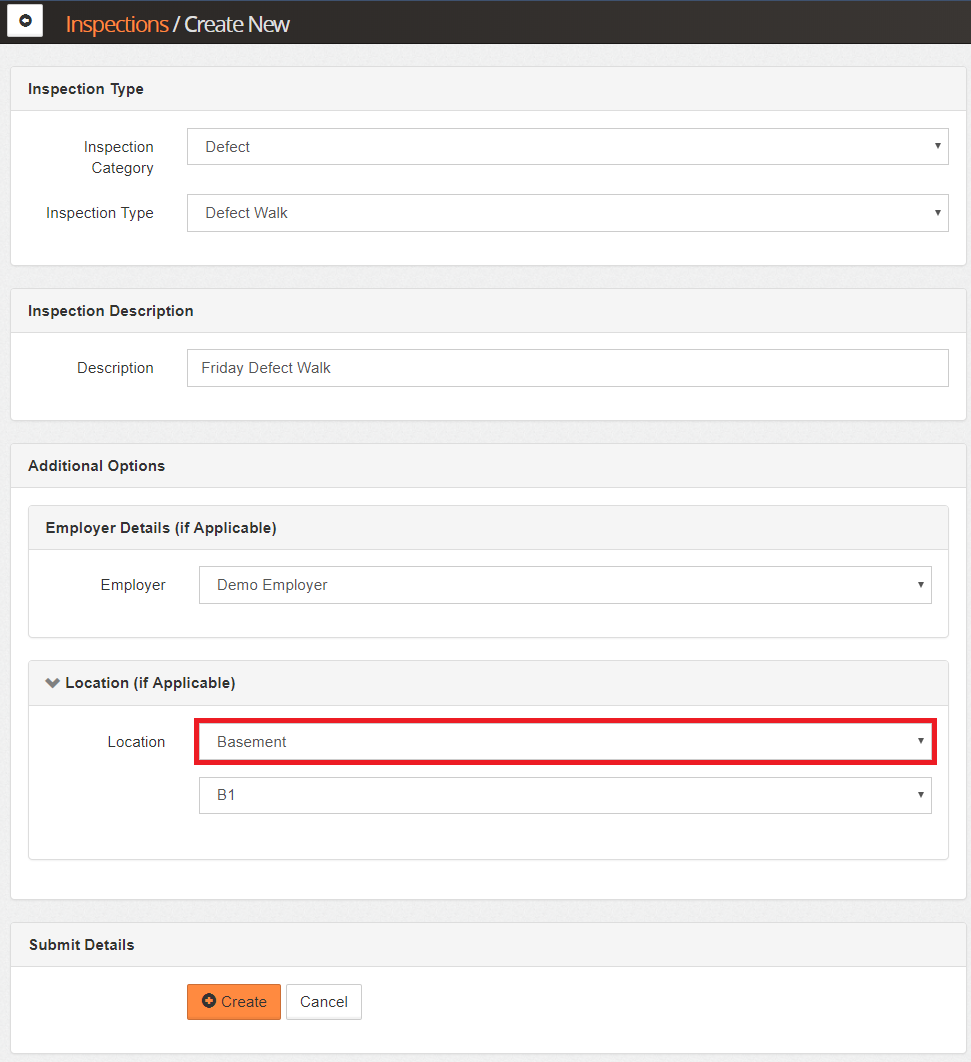The height and width of the screenshot is (1062, 971).
Task: Click the back arrow icon in header
Action: (x=25, y=21)
